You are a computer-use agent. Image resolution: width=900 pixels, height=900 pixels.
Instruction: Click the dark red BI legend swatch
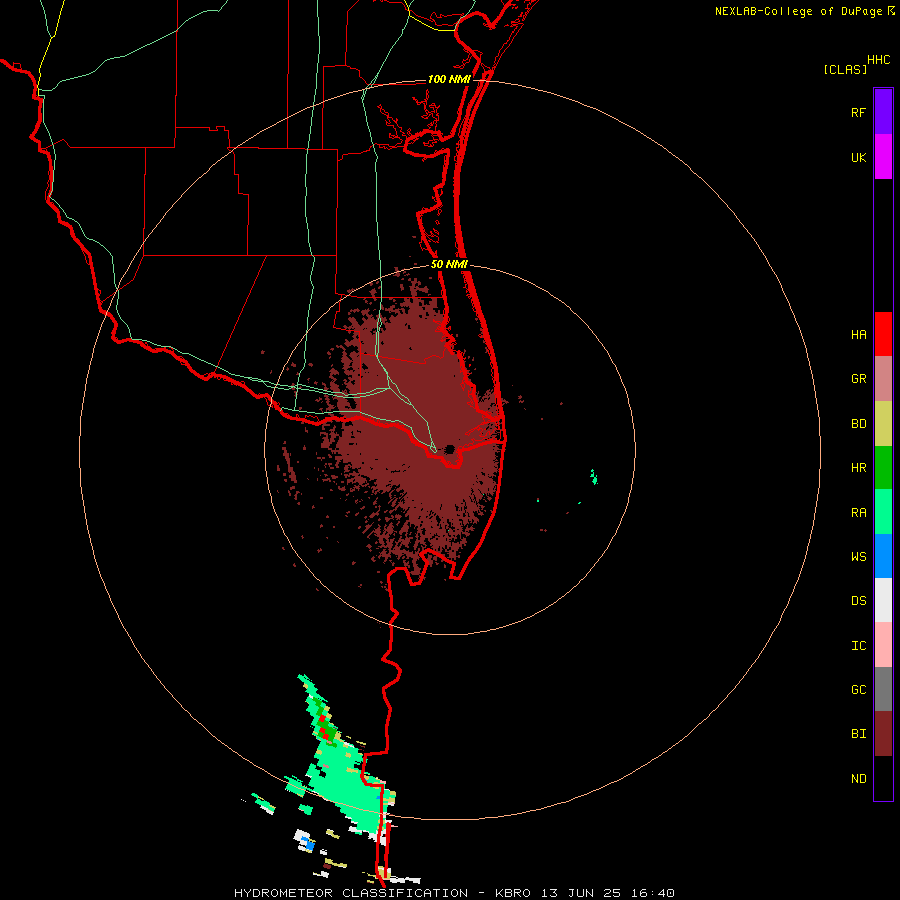pyautogui.click(x=883, y=734)
